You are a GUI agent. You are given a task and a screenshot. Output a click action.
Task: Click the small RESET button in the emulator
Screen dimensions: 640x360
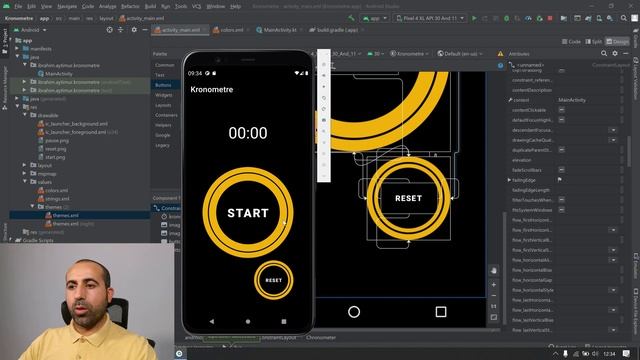click(273, 280)
